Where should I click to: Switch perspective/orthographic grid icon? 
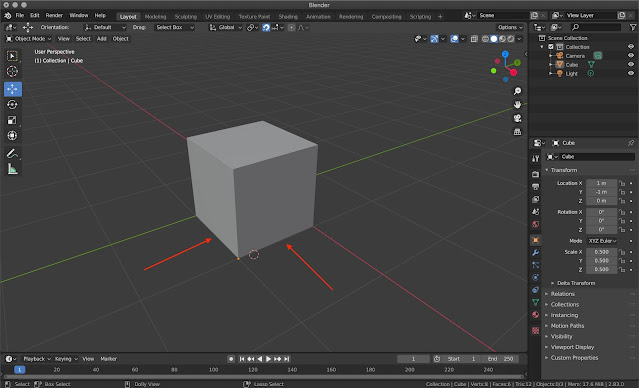pyautogui.click(x=517, y=132)
